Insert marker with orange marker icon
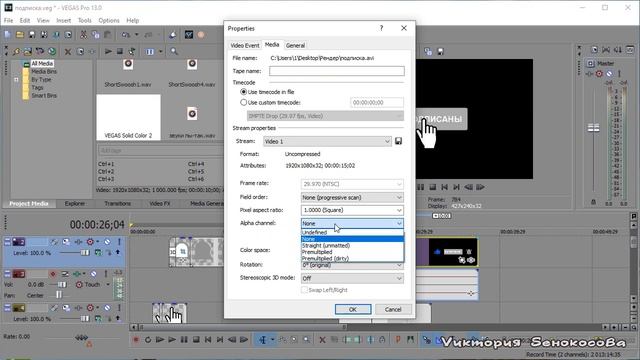Image resolution: width=640 pixels, height=360 pixels. pos(398,340)
